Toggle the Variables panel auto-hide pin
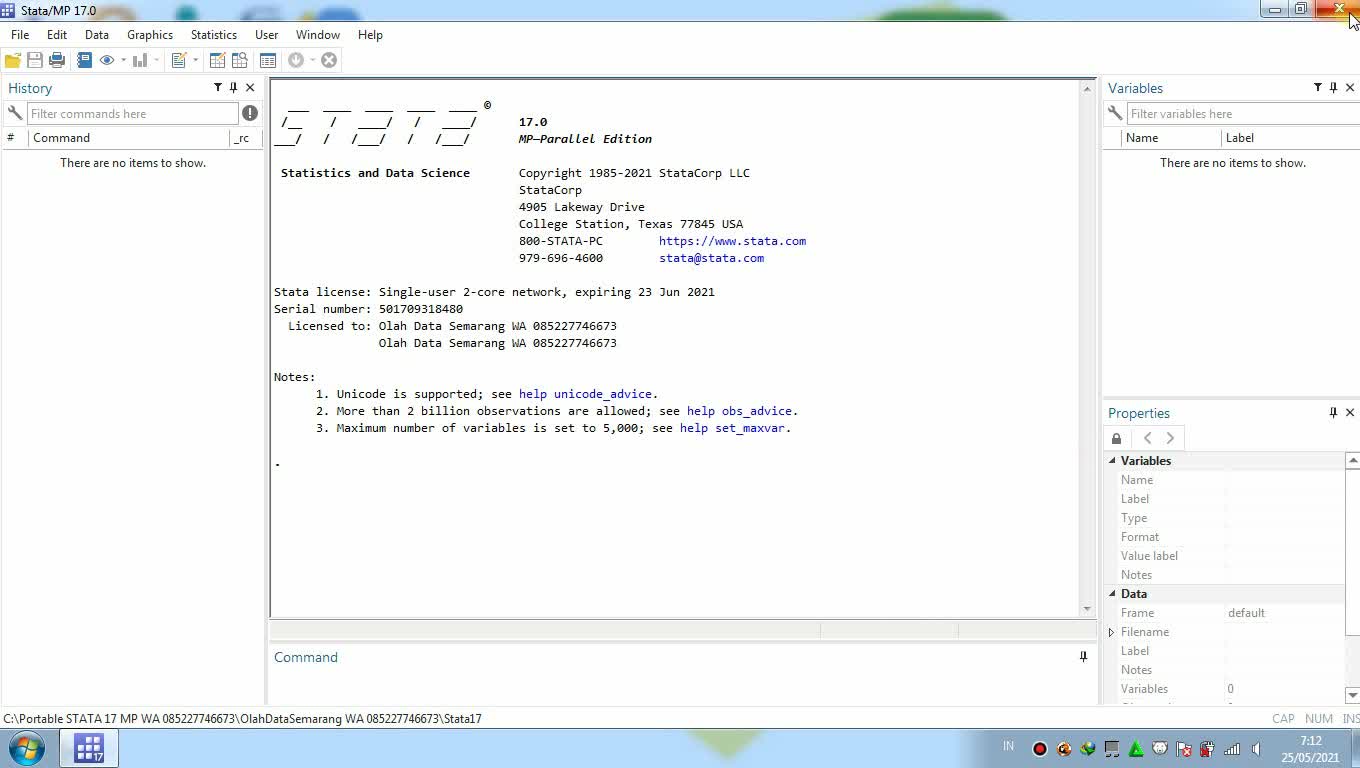This screenshot has height=768, width=1360. coord(1334,88)
